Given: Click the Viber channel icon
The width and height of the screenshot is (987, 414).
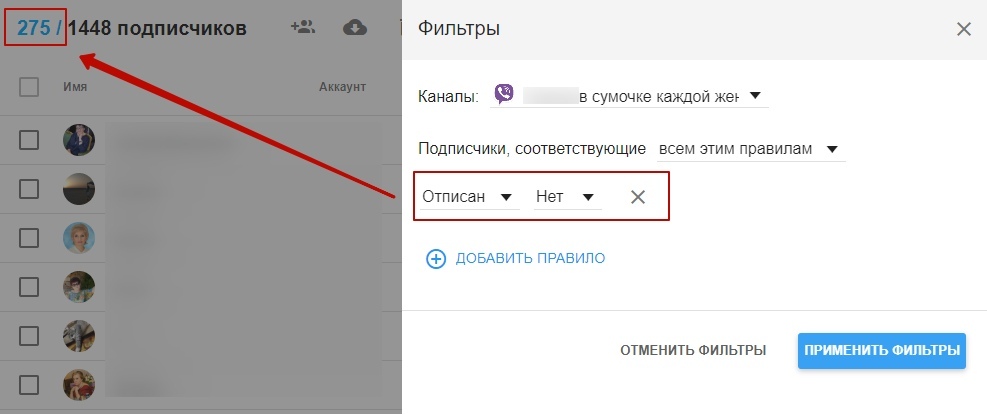Looking at the screenshot, I should 505,96.
